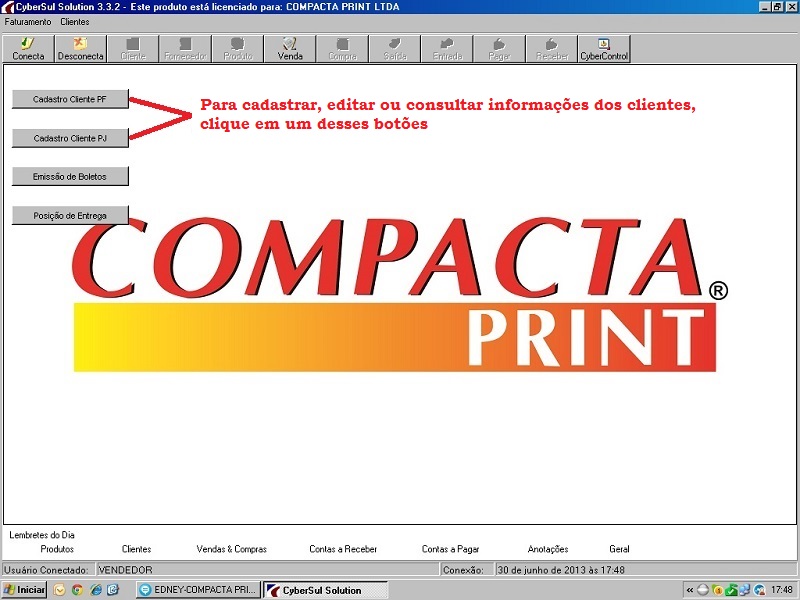The height and width of the screenshot is (600, 800).
Task: Open the Compra toolbar icon
Action: (342, 49)
